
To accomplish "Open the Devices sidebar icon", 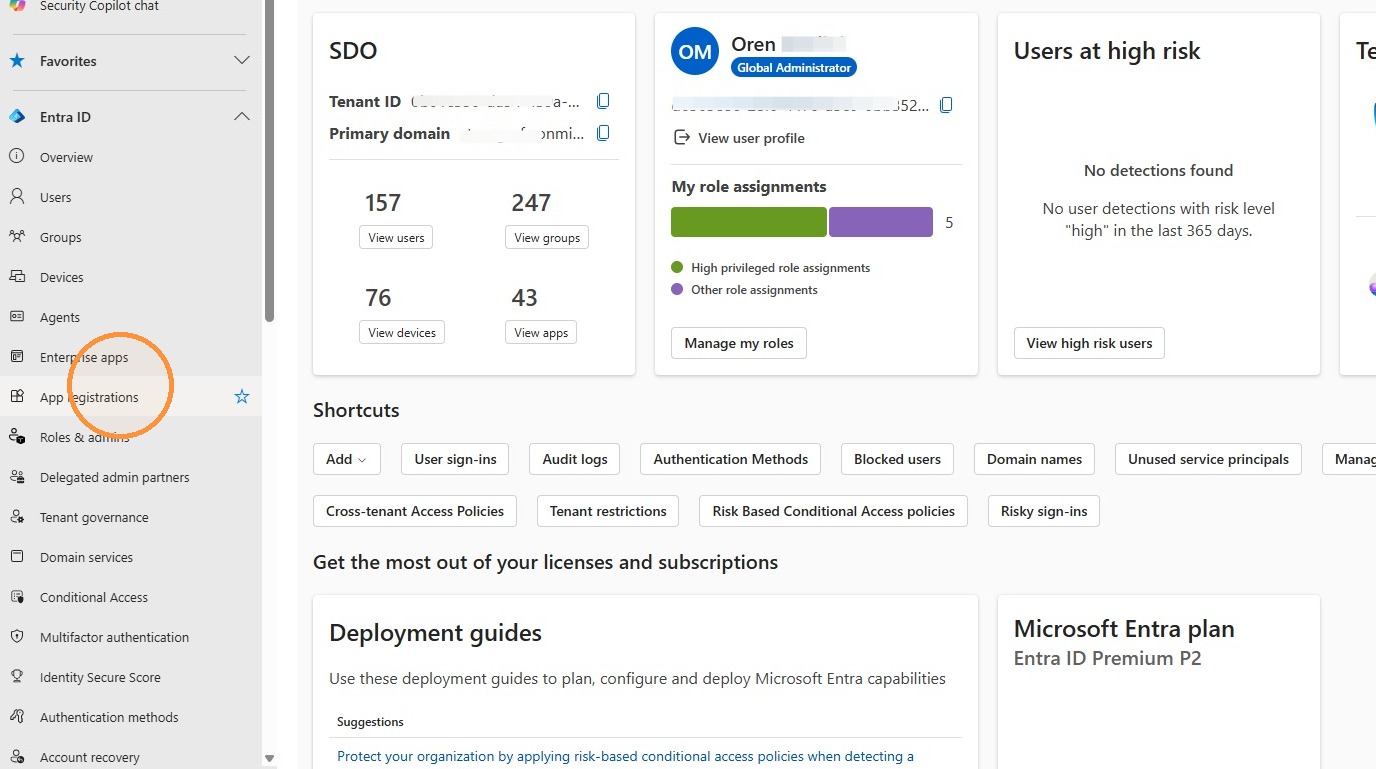I will click(x=17, y=277).
